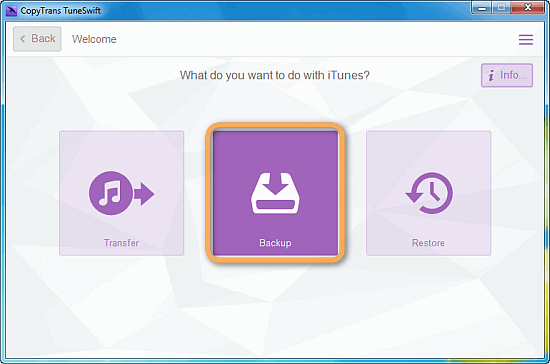
Task: Go back using the Back button
Action: 37,39
